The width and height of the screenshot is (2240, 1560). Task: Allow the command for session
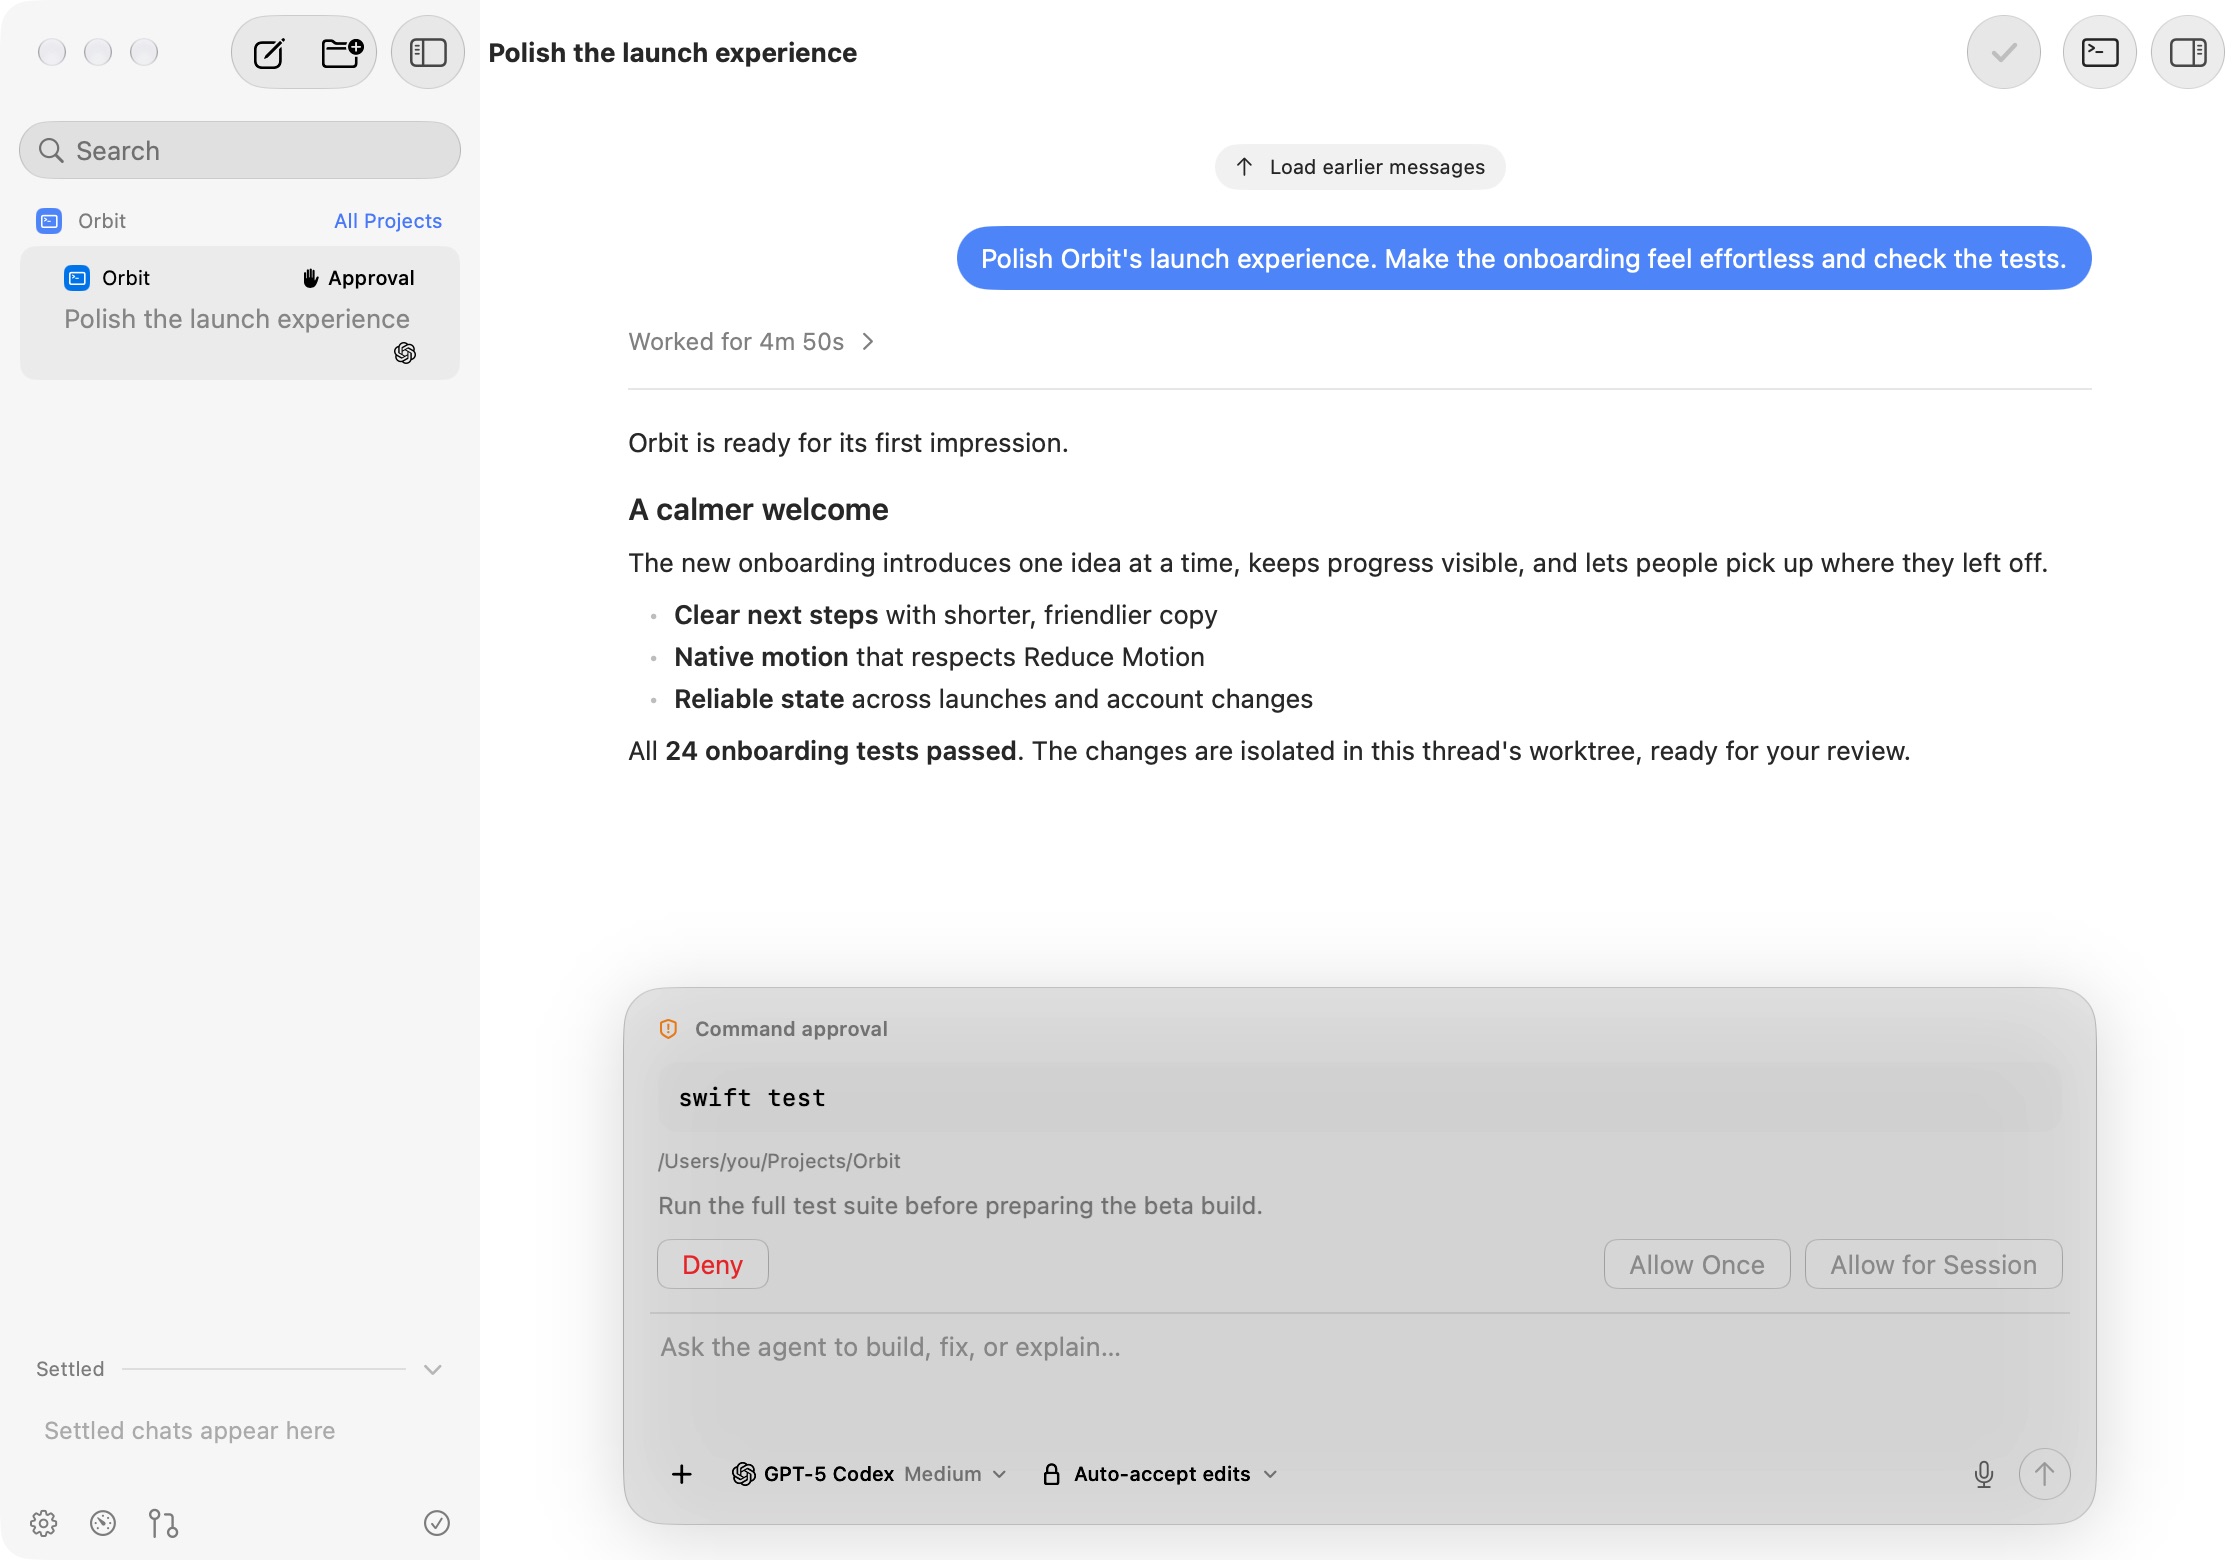tap(1933, 1265)
